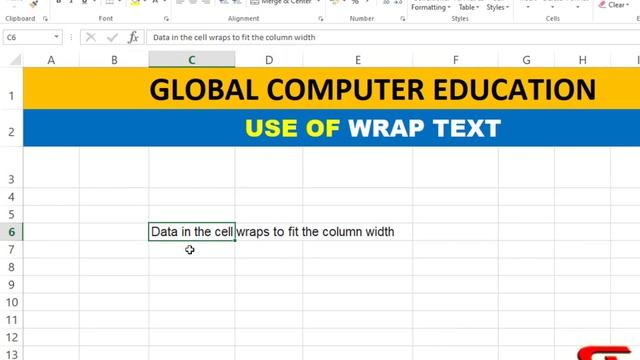Select column D header
The height and width of the screenshot is (360, 640).
point(269,60)
